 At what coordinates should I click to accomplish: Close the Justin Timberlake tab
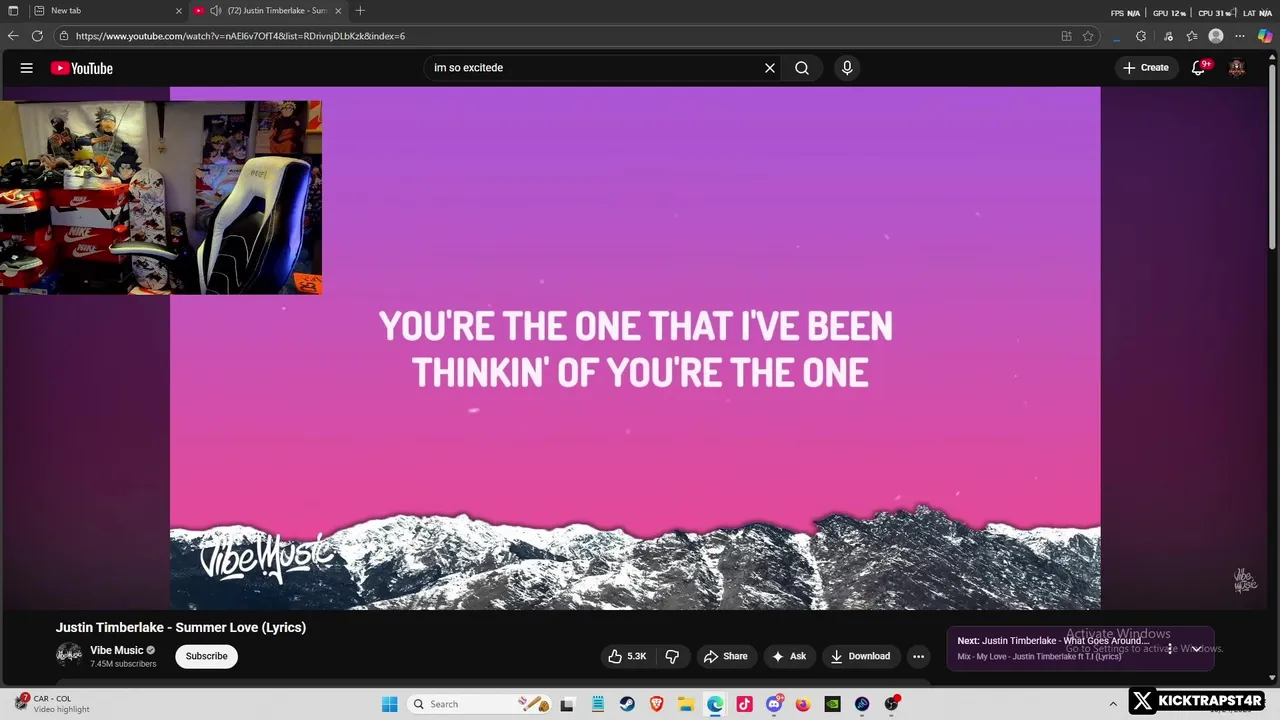[338, 11]
